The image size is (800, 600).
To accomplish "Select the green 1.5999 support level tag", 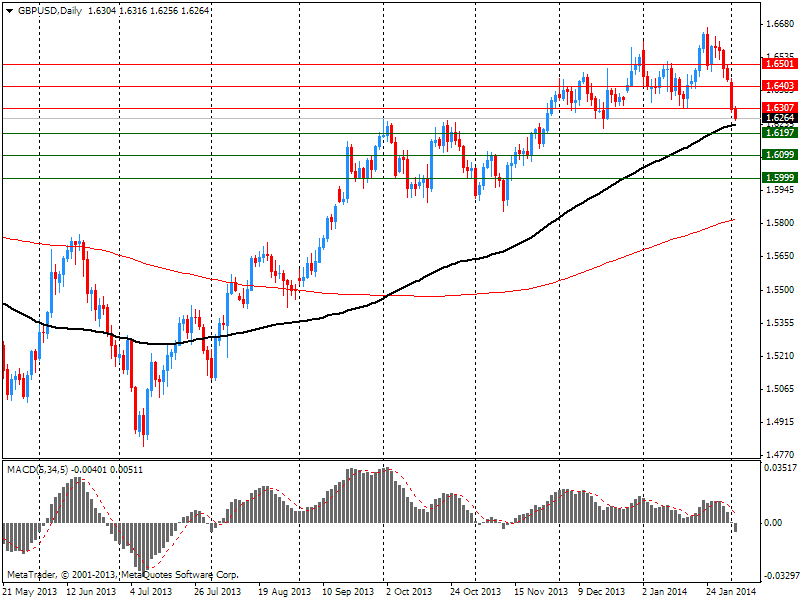I will tap(778, 178).
